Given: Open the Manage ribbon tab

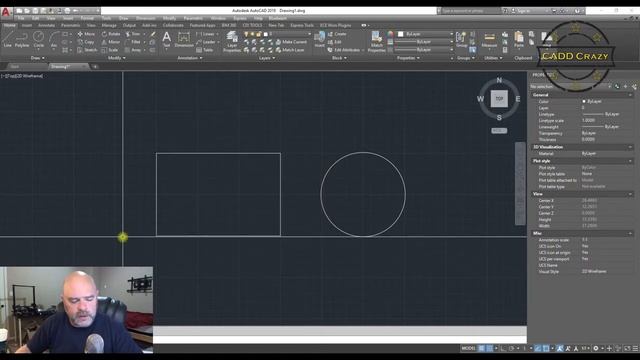Looking at the screenshot, I should pos(109,25).
